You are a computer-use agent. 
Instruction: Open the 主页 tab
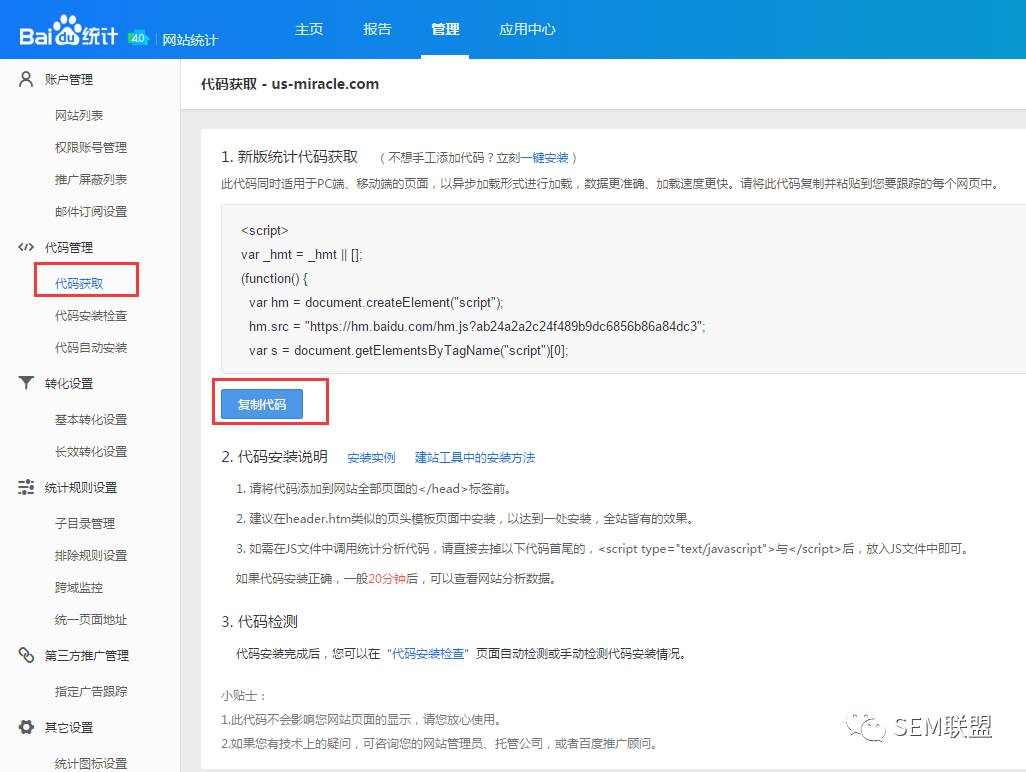point(309,29)
